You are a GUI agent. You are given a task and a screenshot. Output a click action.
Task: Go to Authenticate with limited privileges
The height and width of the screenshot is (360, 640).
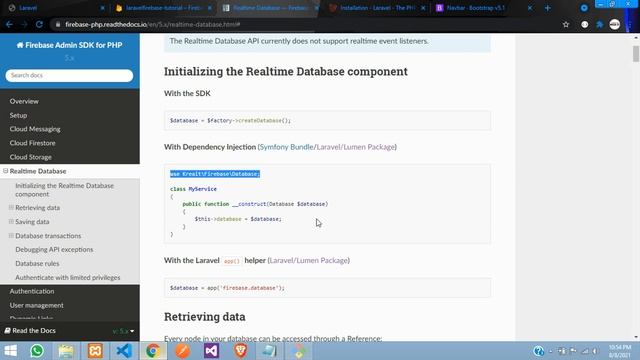(68, 277)
